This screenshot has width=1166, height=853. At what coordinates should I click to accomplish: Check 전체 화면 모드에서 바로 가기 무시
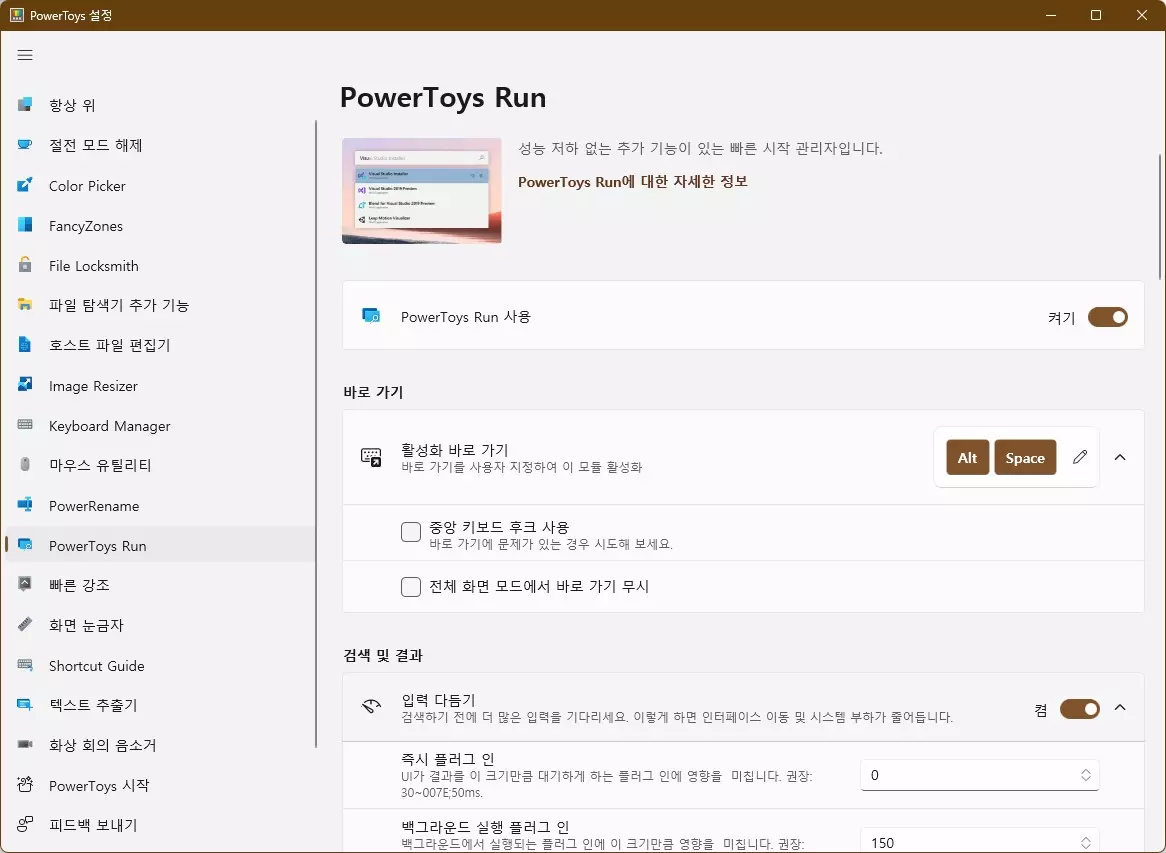(410, 587)
